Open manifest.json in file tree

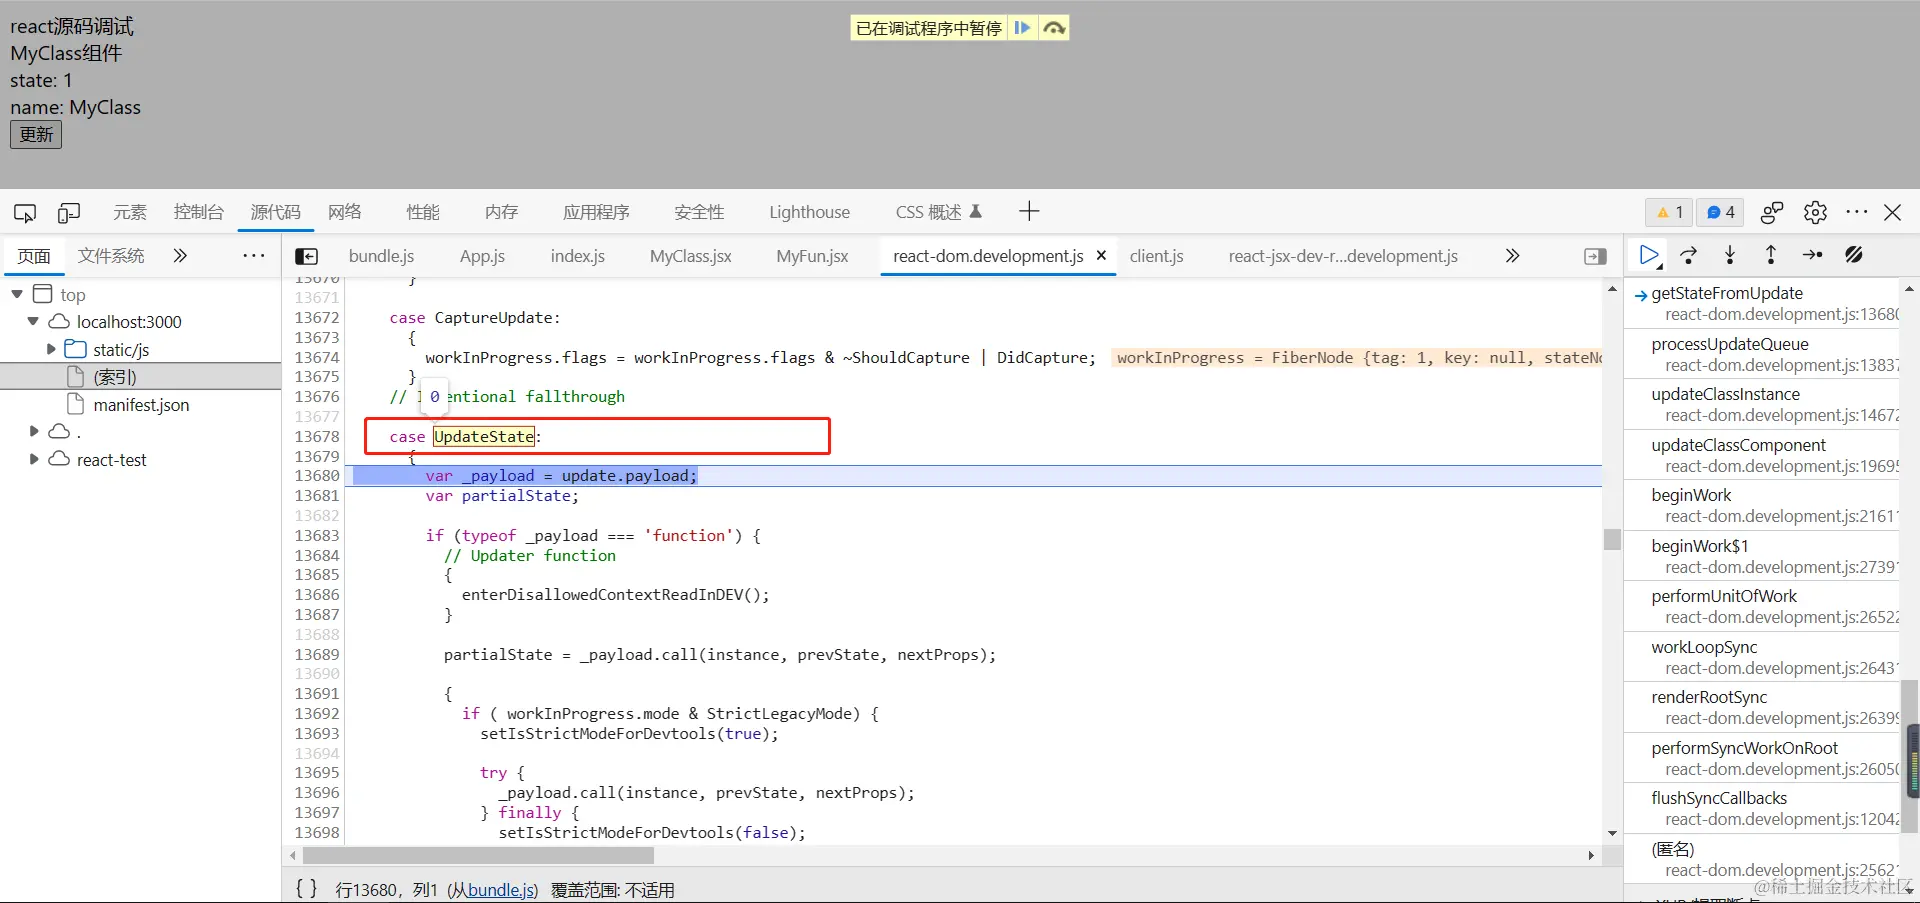(x=140, y=405)
